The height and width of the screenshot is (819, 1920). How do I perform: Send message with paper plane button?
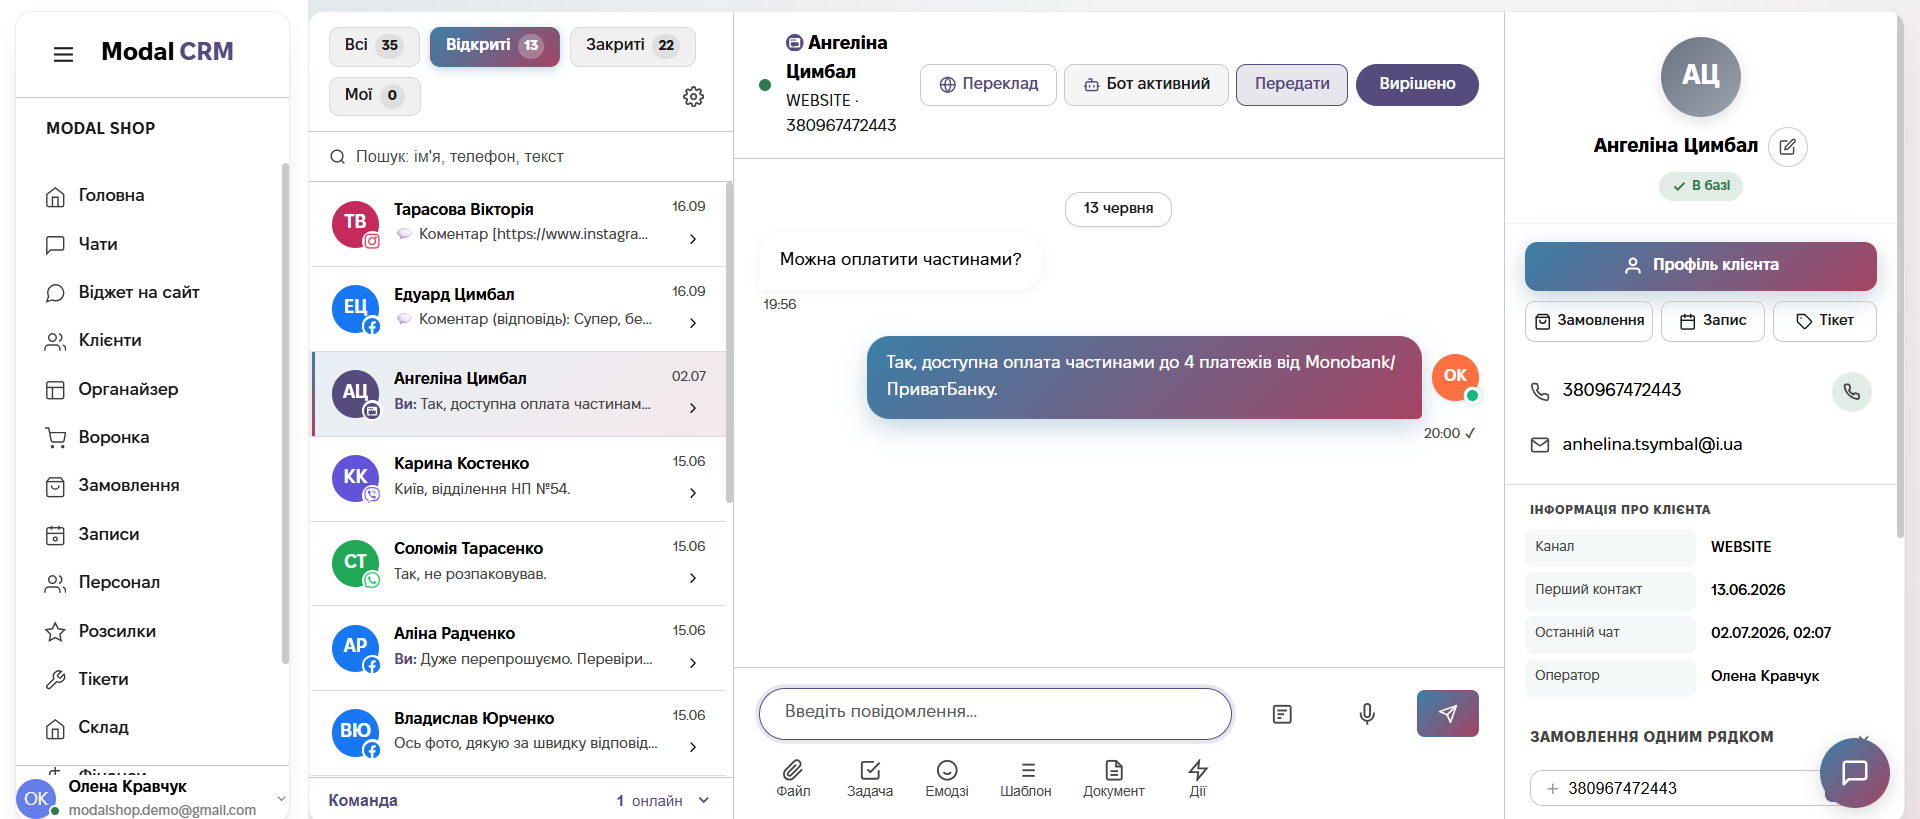[x=1447, y=713]
